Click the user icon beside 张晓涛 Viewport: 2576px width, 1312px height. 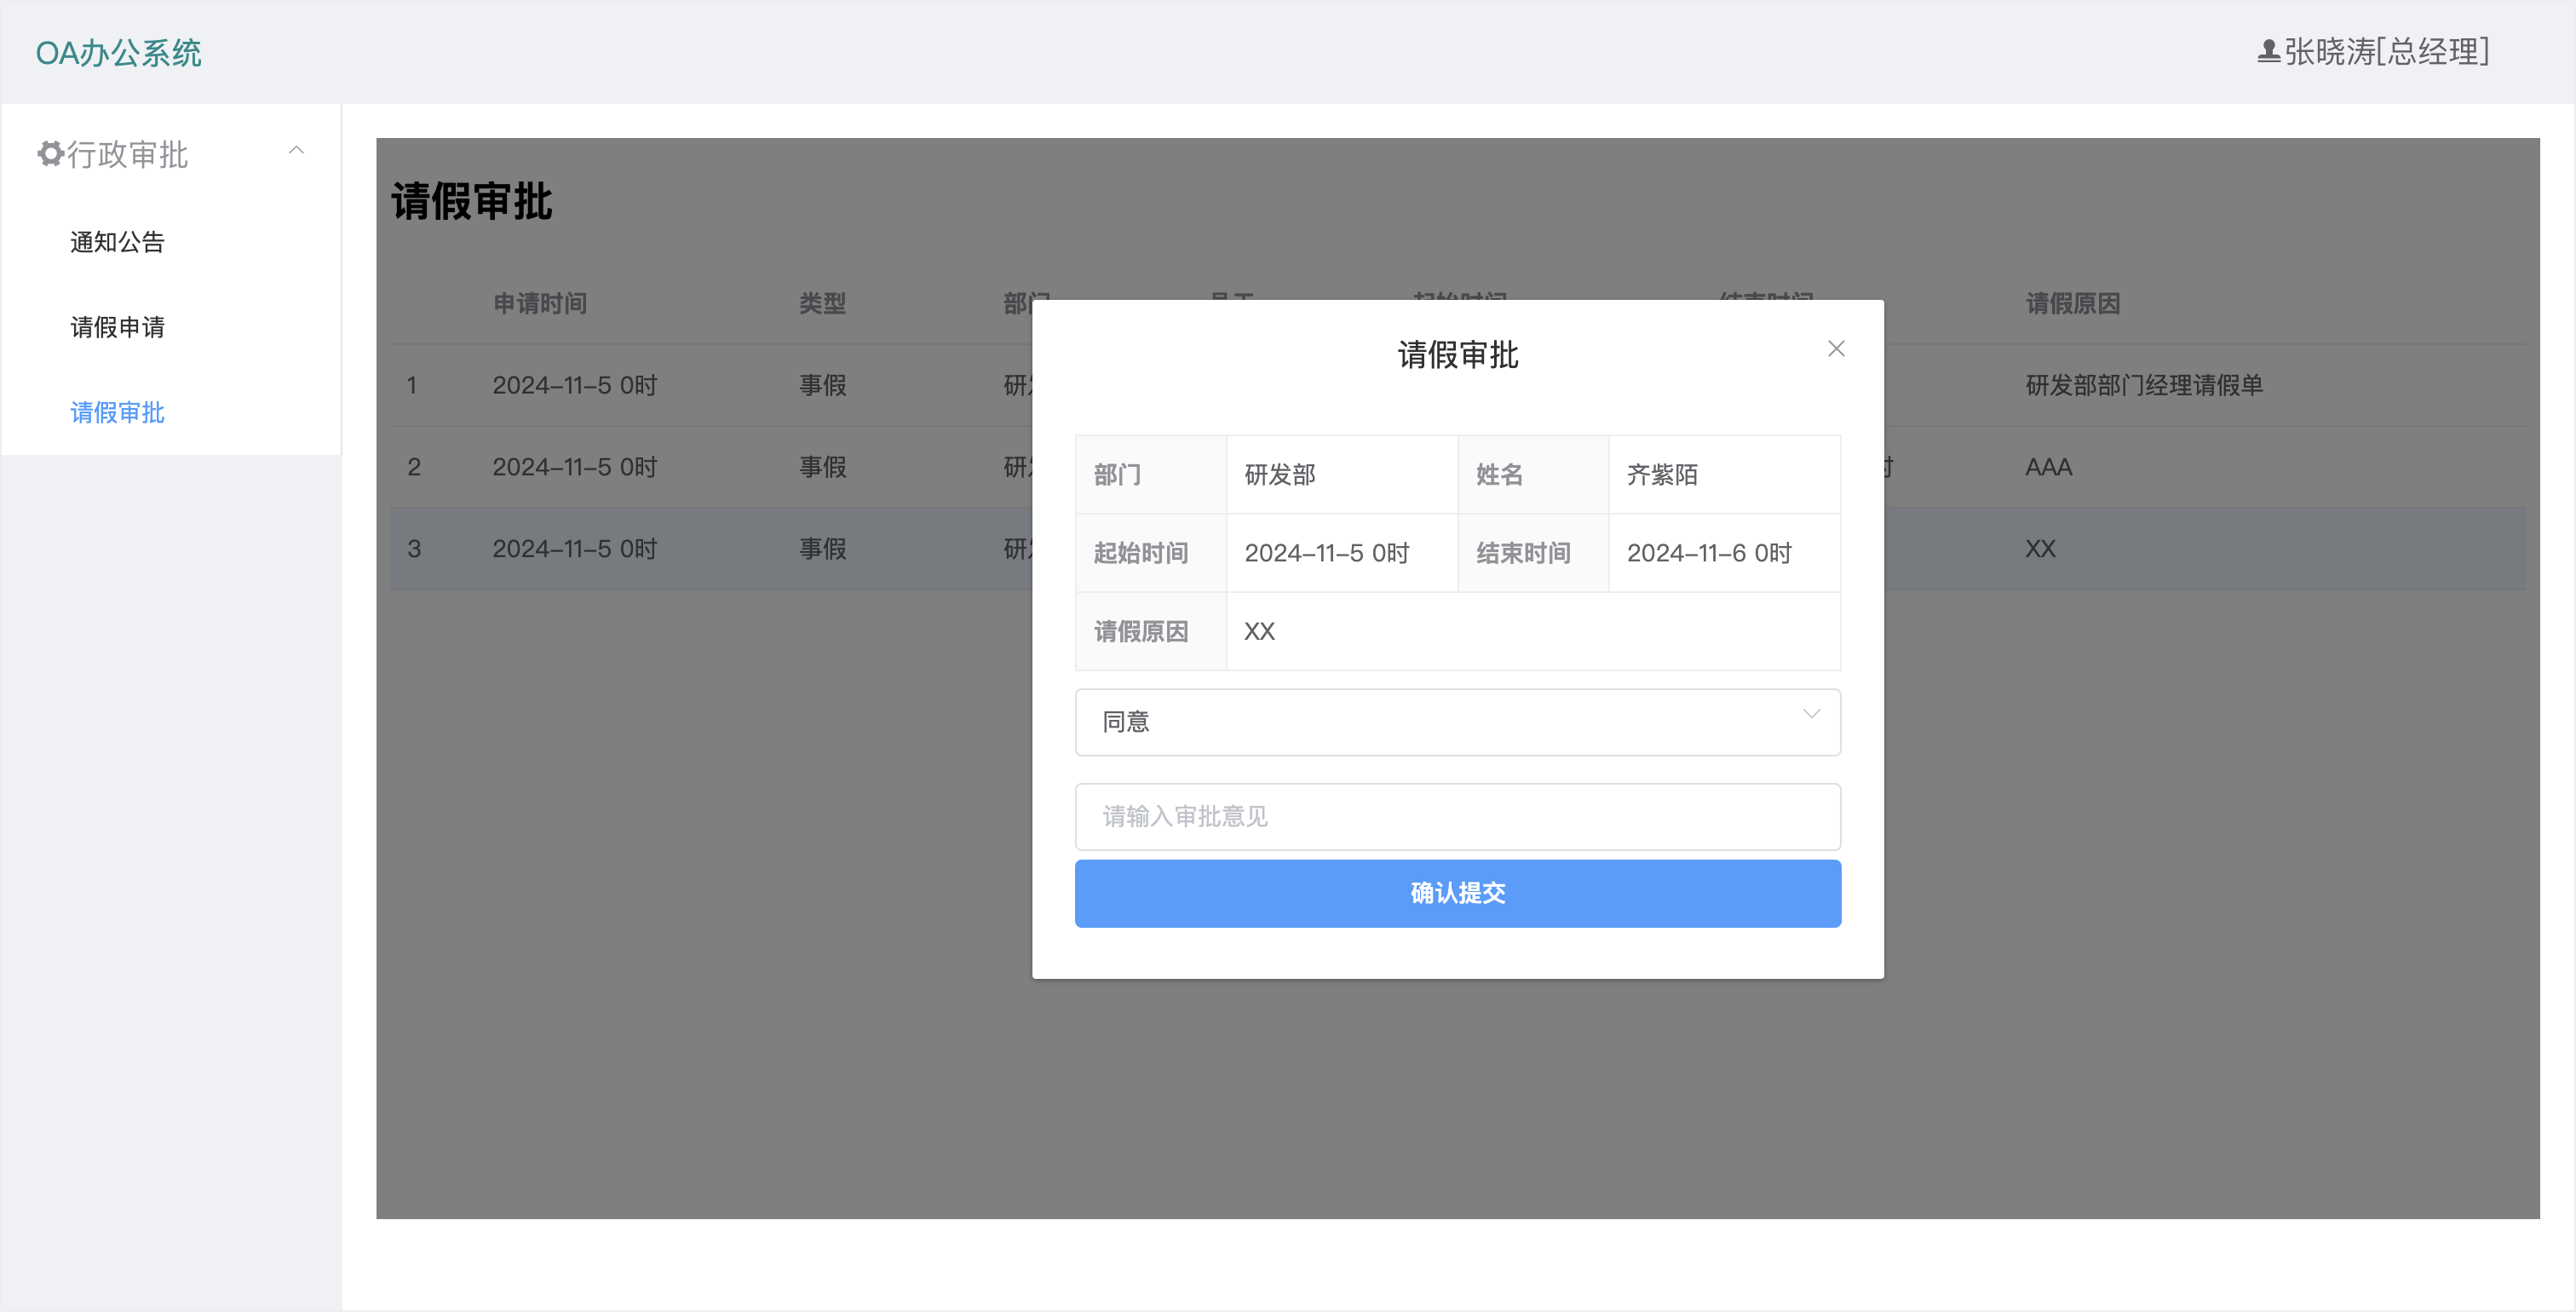2268,51
